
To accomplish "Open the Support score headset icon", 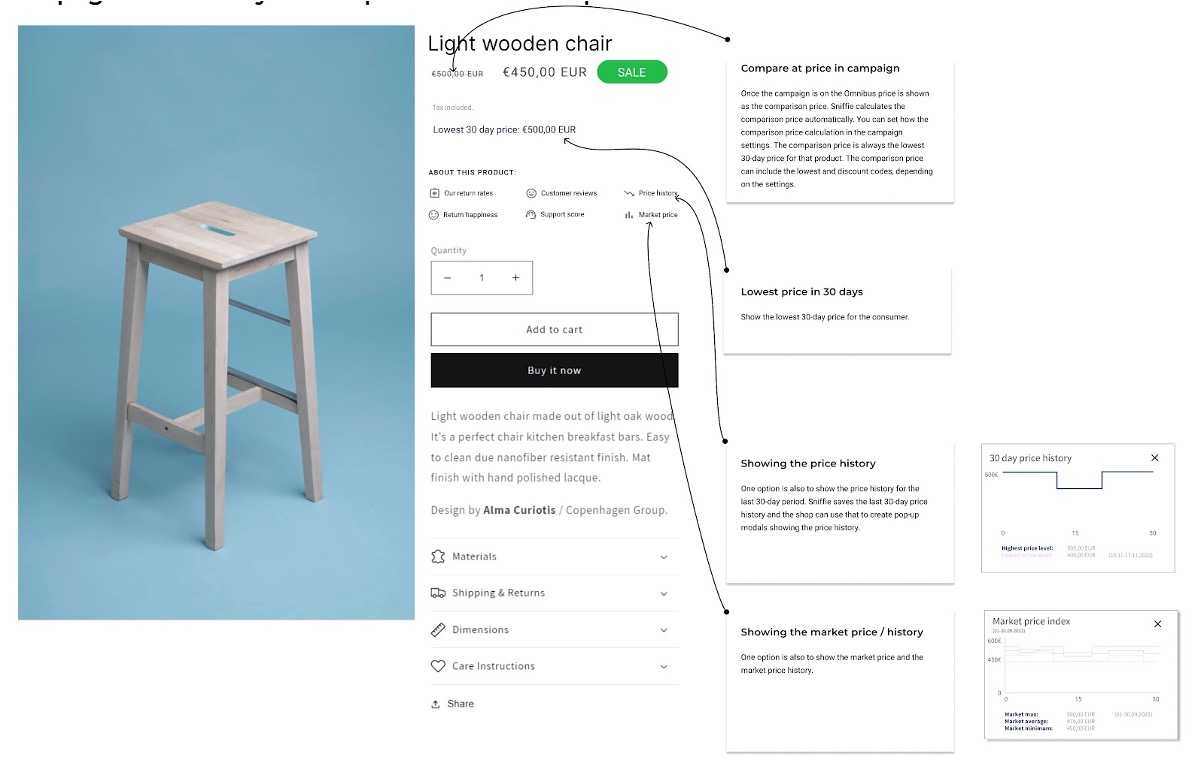I will click(x=531, y=215).
